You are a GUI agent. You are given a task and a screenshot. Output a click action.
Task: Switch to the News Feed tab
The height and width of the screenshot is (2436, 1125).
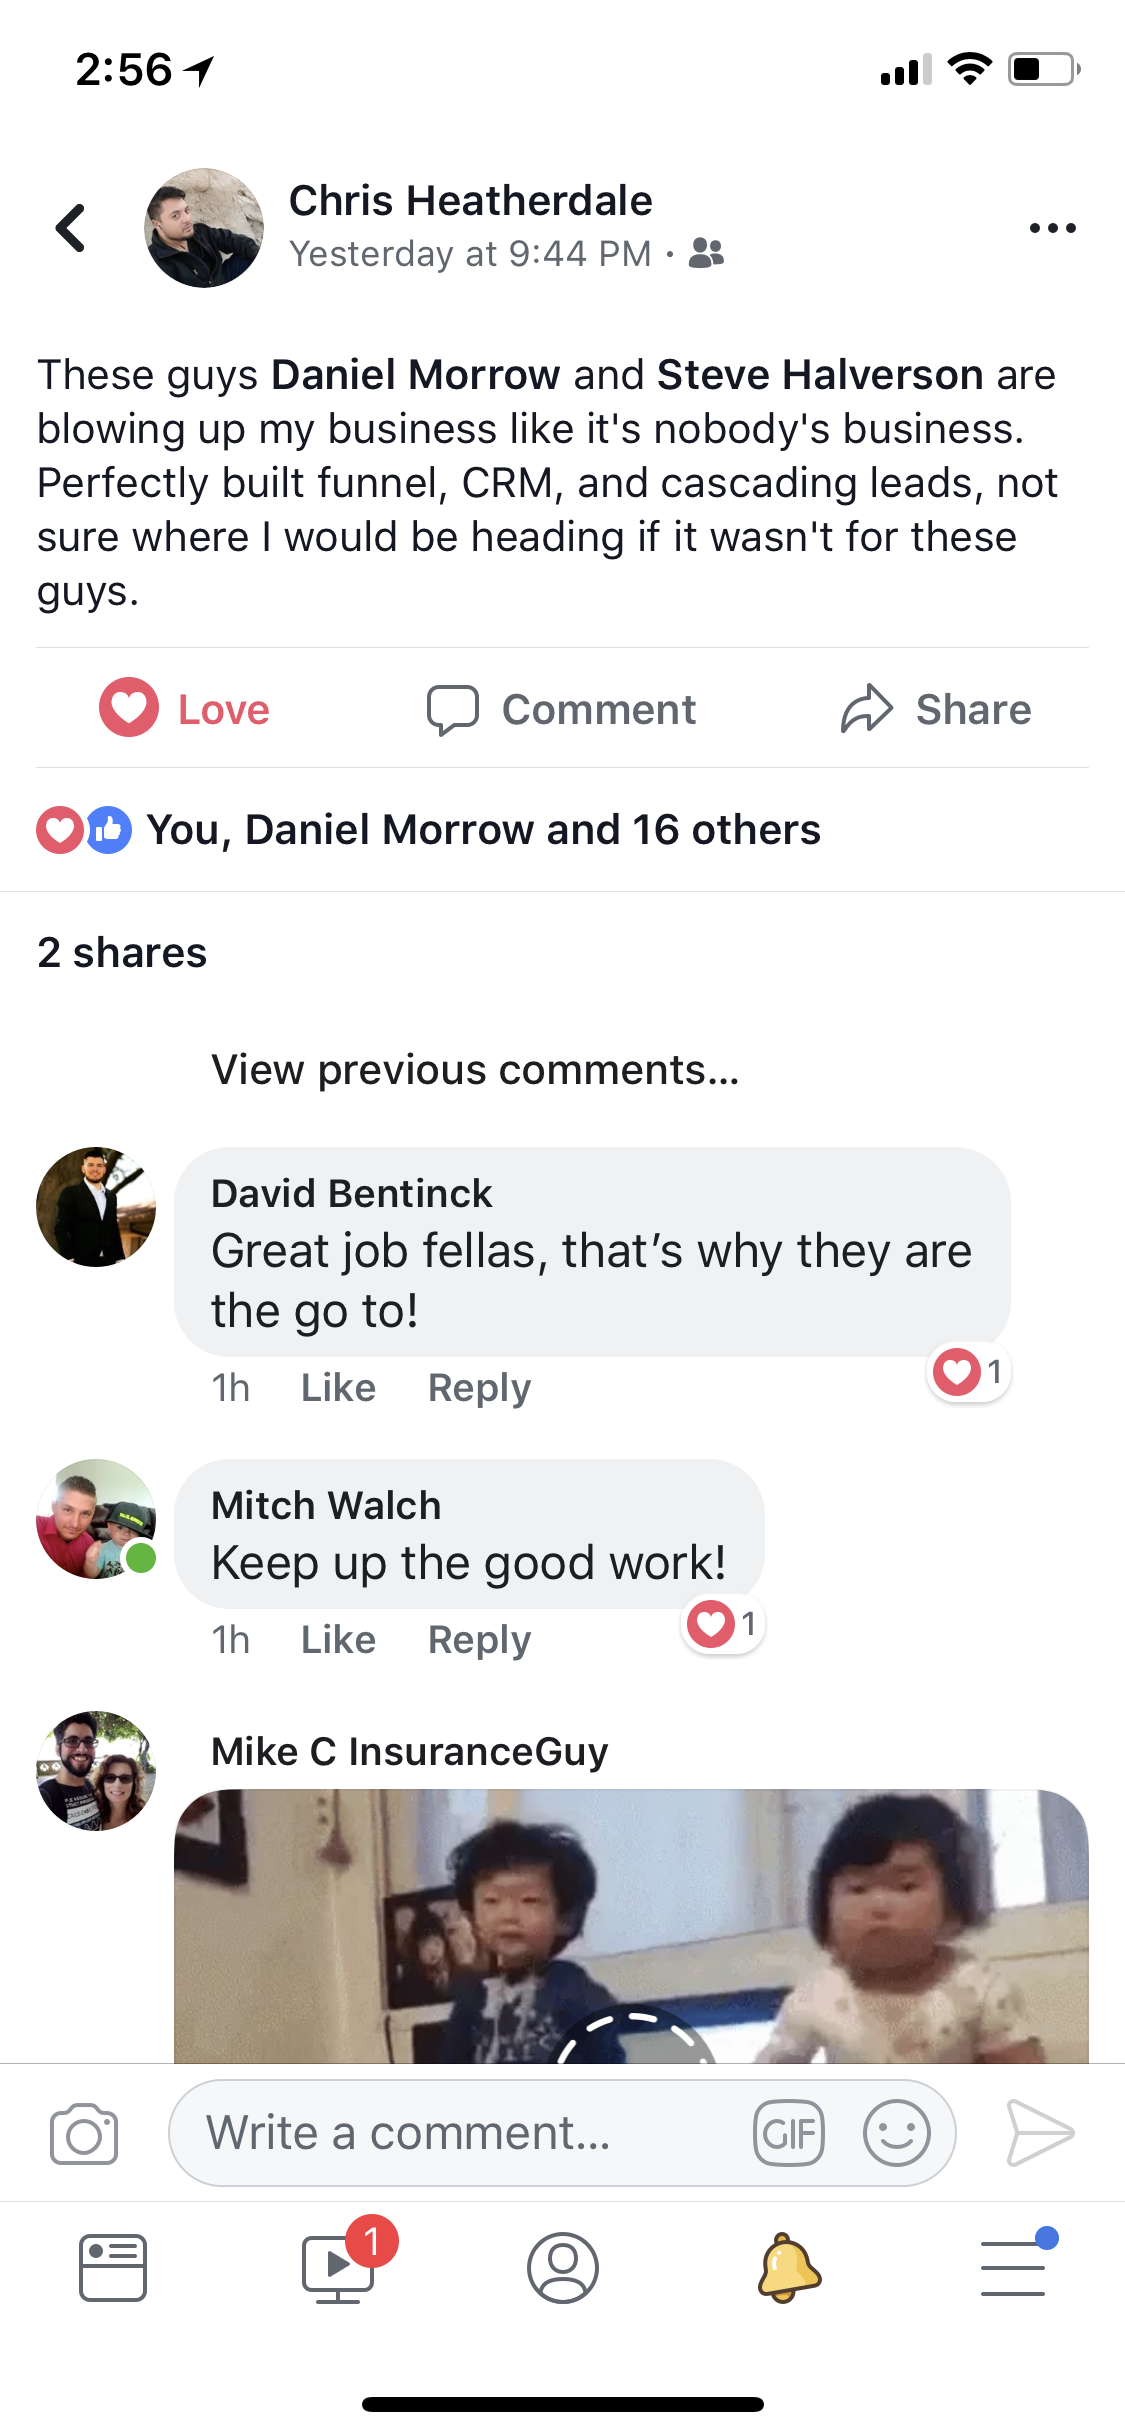pyautogui.click(x=113, y=2267)
